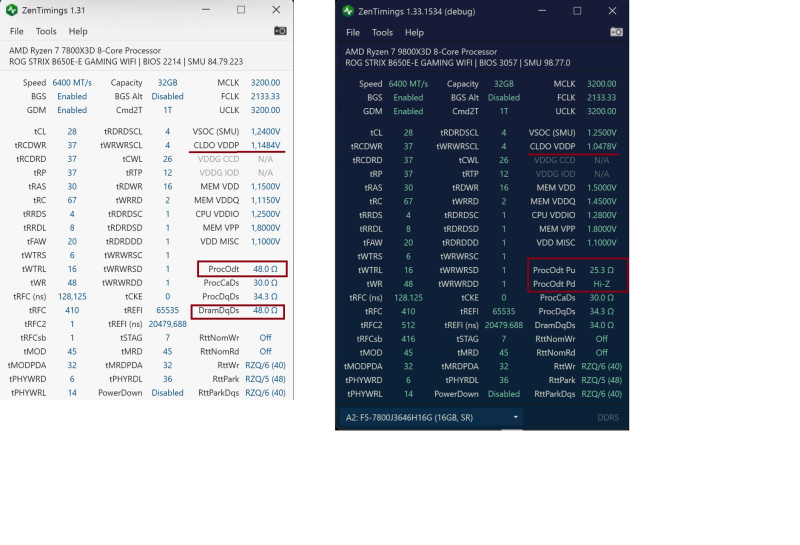Minimize the ZenTimings 1.31 window

click(x=206, y=10)
